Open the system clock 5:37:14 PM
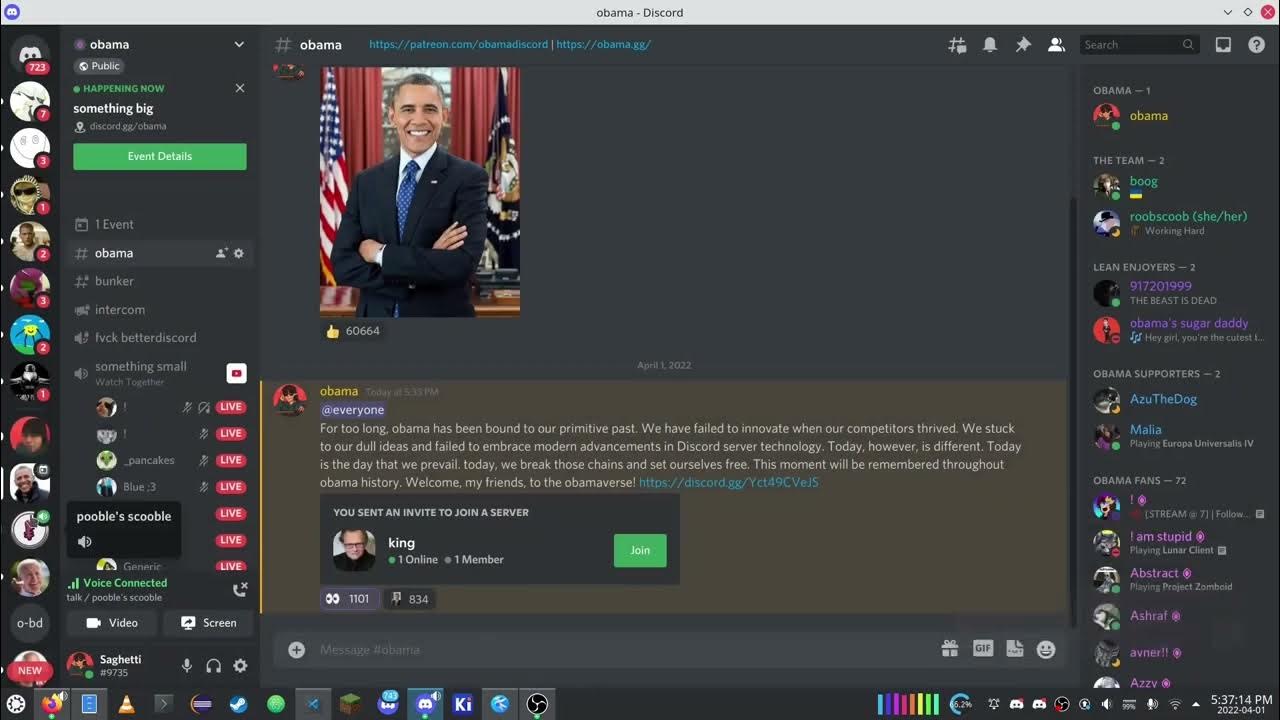The height and width of the screenshot is (720, 1280). coord(1241,704)
